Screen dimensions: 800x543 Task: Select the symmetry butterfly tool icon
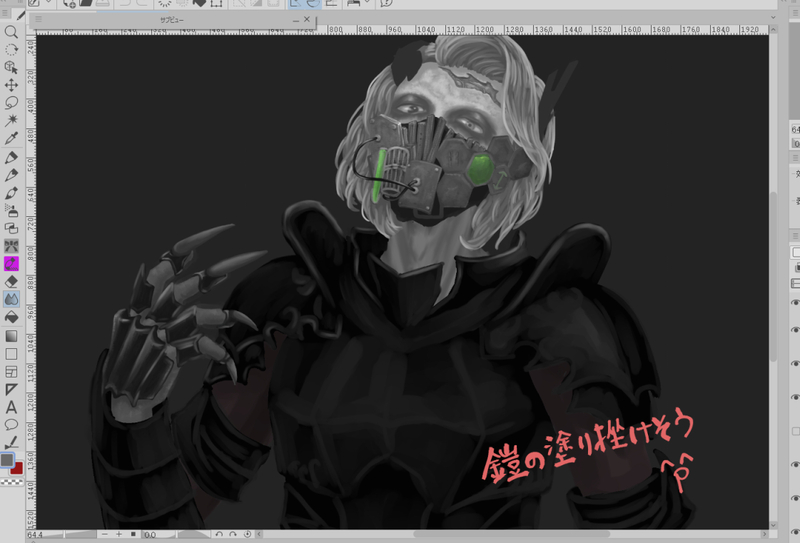11,246
